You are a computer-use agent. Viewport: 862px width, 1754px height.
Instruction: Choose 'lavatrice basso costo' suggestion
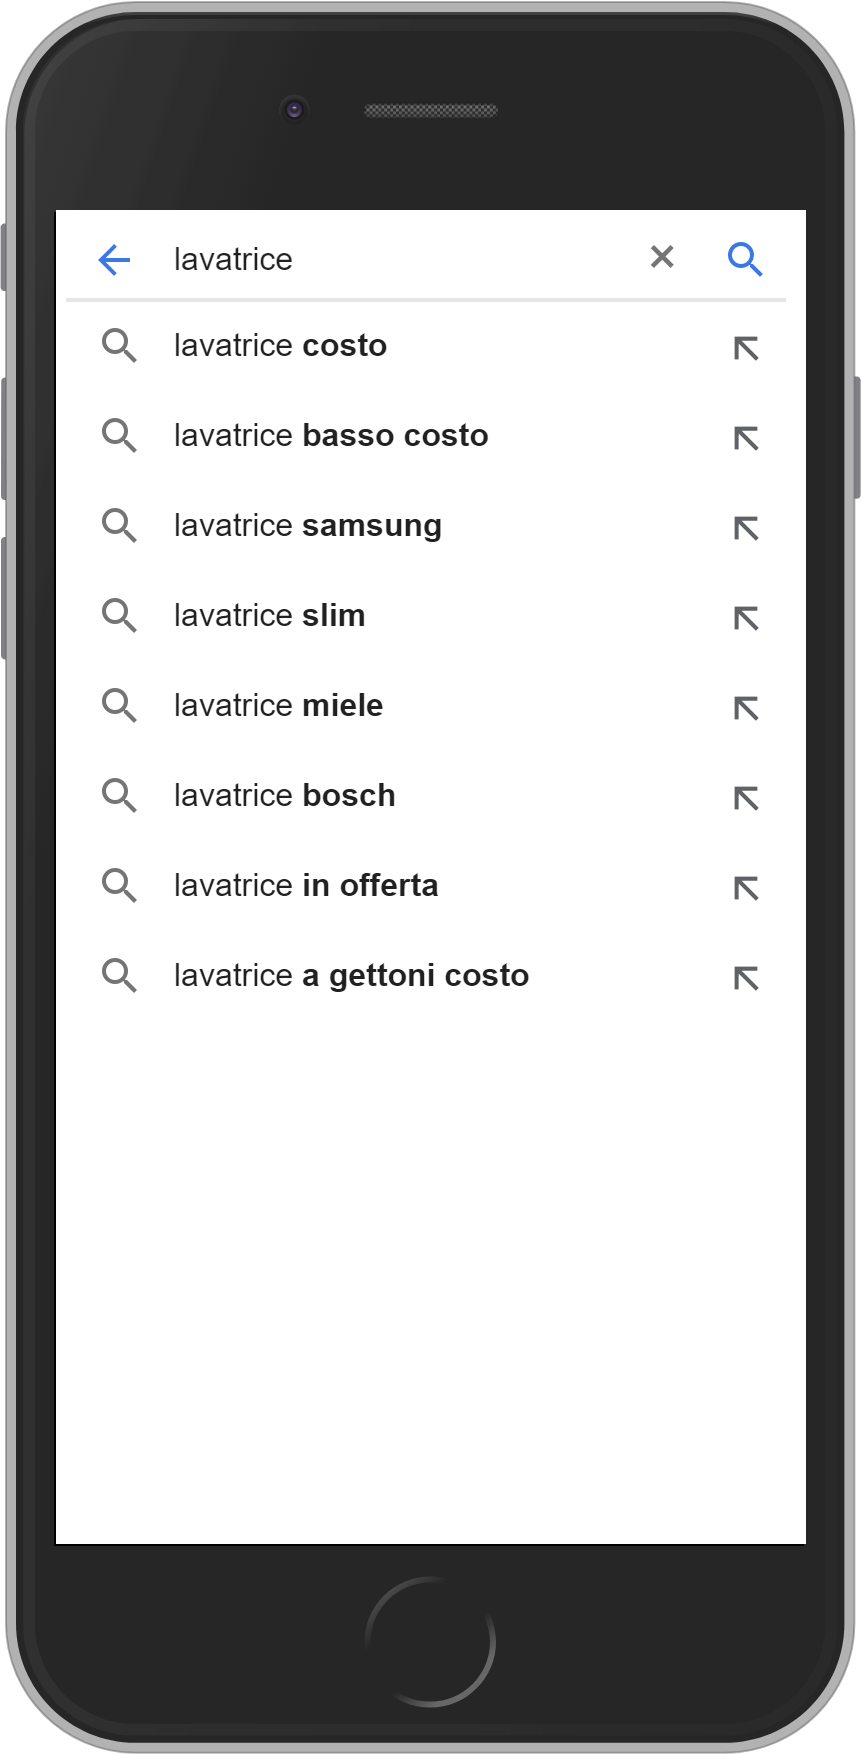331,436
